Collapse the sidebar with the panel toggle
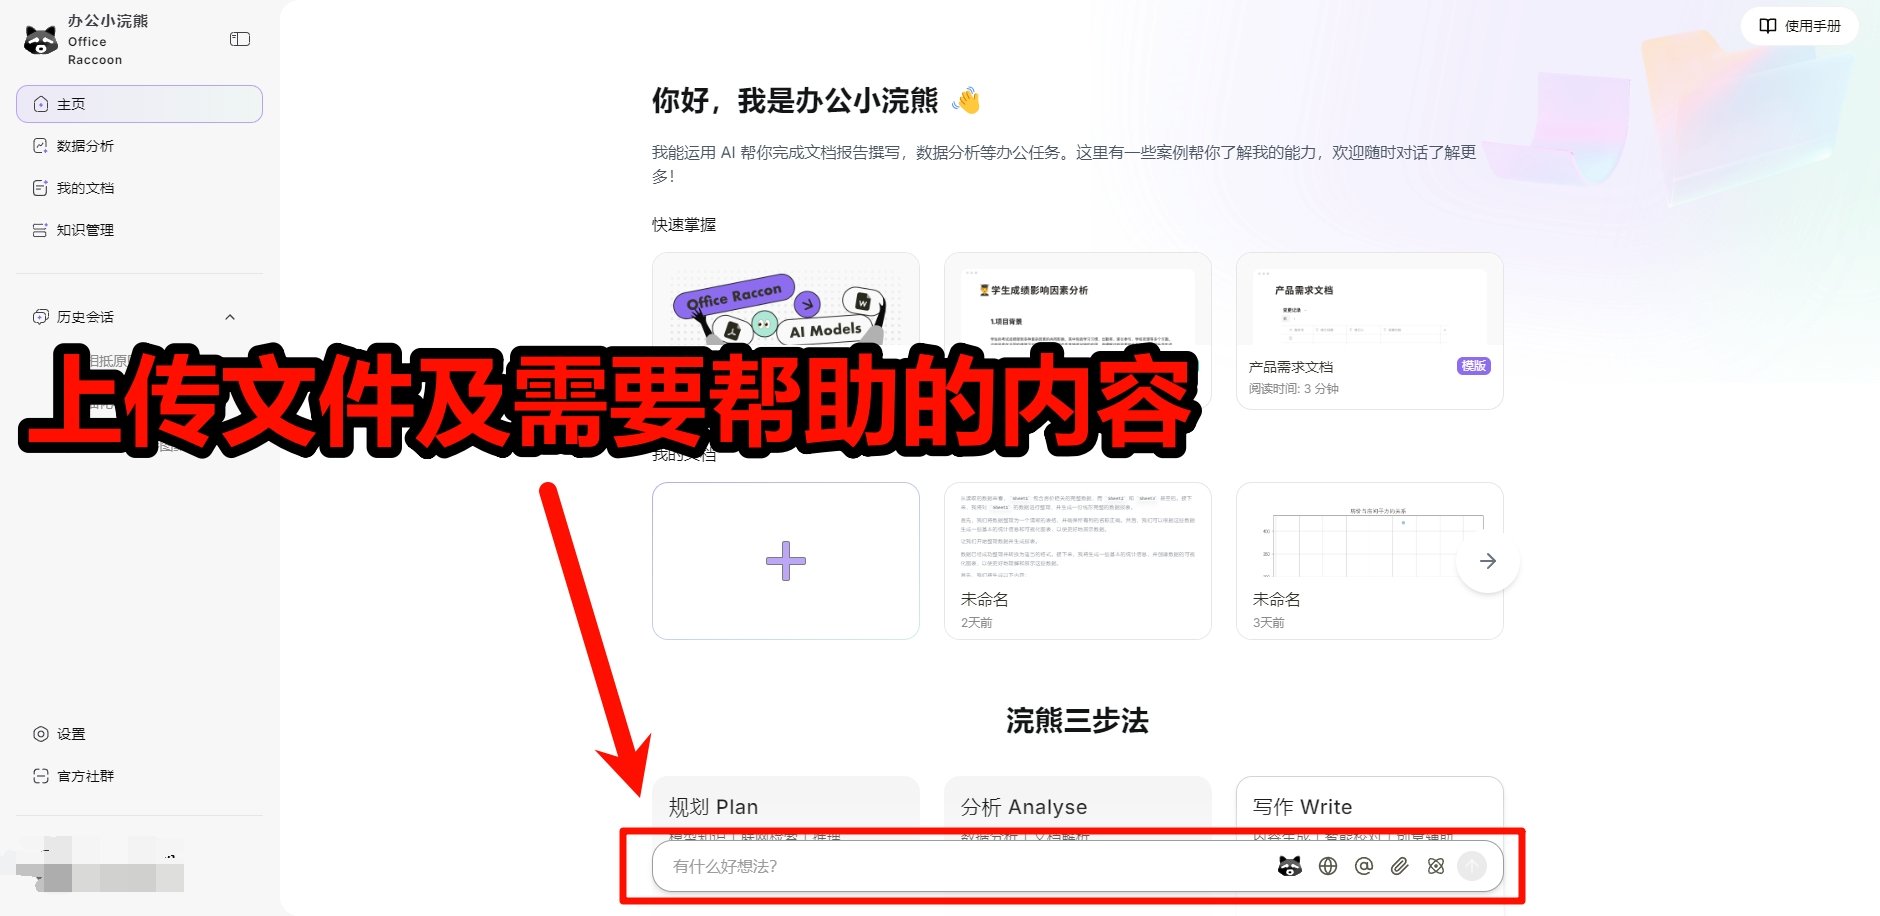The width and height of the screenshot is (1880, 916). coord(239,38)
